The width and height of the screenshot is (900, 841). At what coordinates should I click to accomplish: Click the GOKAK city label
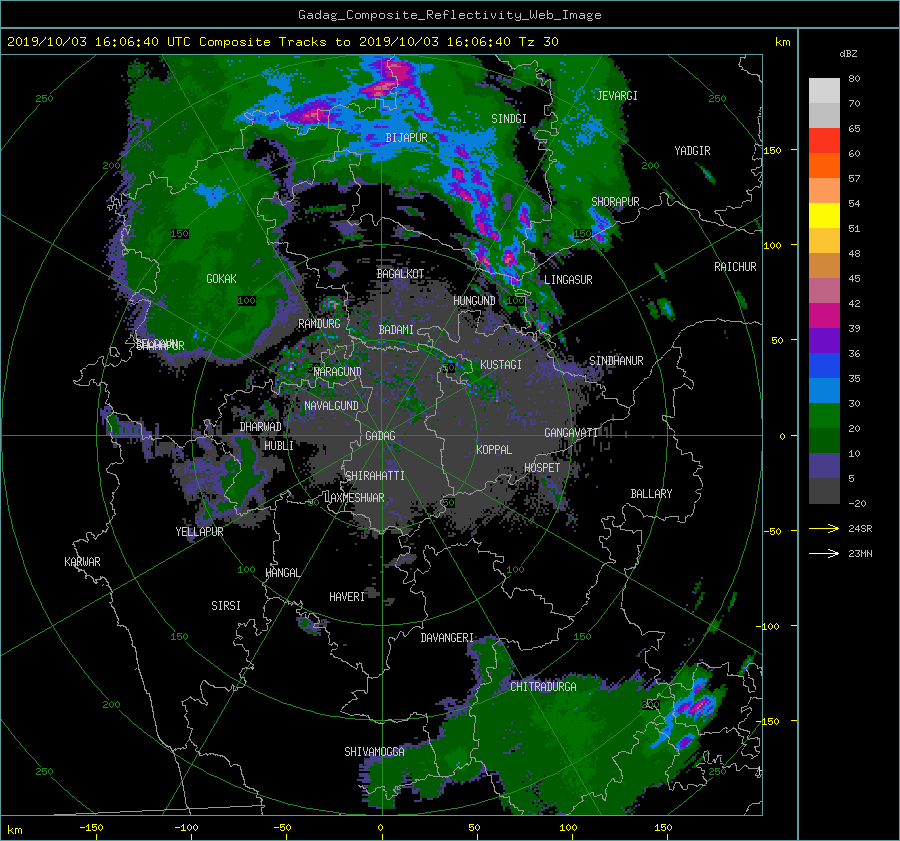(x=222, y=279)
